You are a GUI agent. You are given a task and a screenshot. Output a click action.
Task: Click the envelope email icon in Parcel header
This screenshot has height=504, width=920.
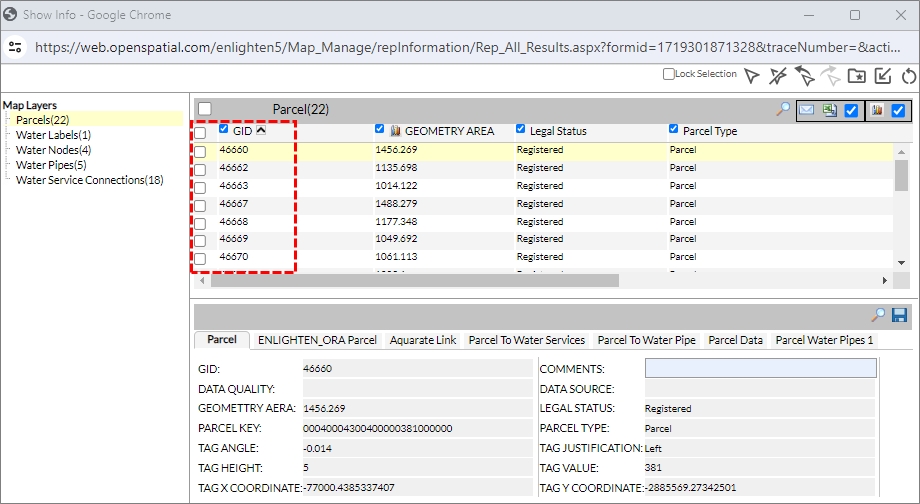(807, 110)
